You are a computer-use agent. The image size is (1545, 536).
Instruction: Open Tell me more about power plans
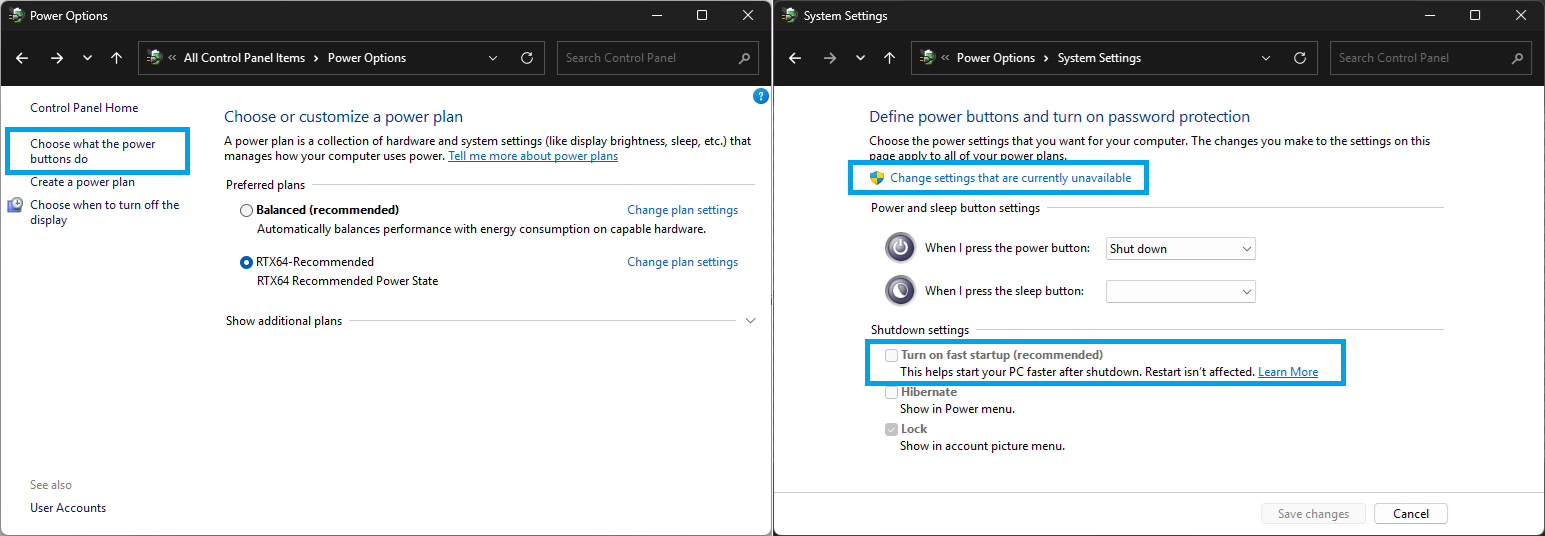[533, 156]
